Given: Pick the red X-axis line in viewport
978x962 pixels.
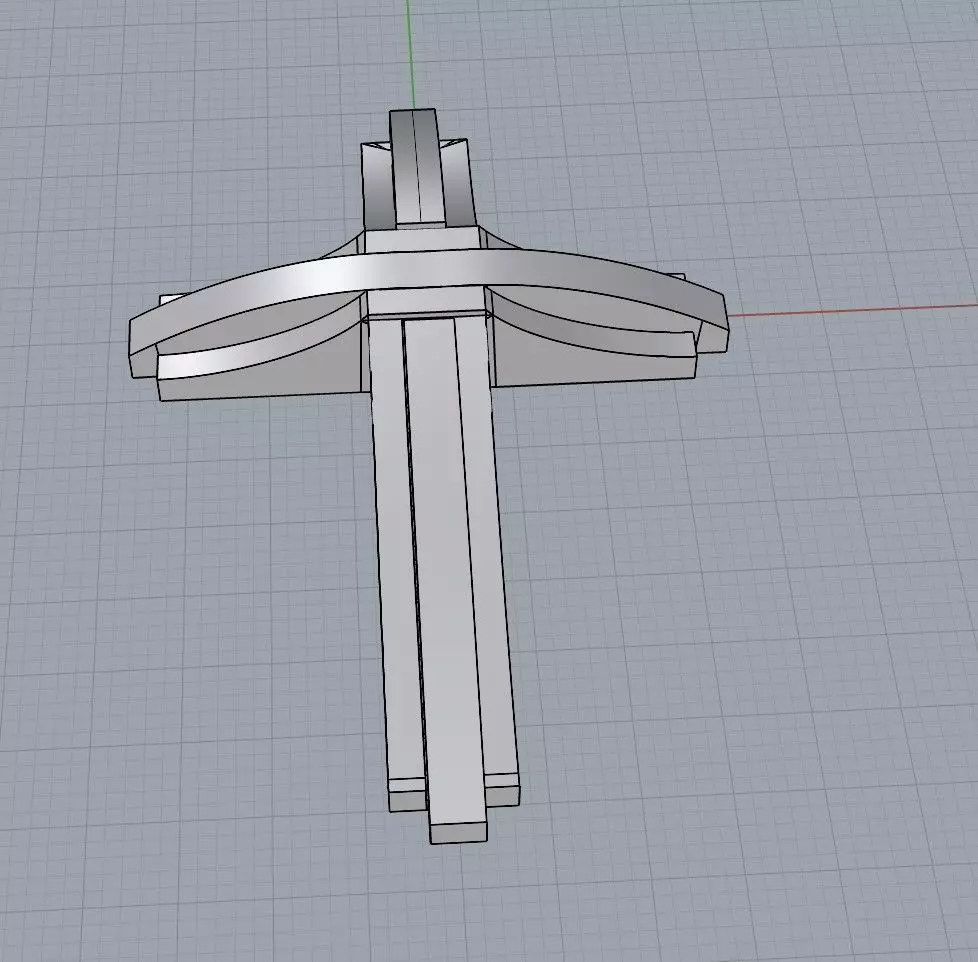Looking at the screenshot, I should coord(852,309).
